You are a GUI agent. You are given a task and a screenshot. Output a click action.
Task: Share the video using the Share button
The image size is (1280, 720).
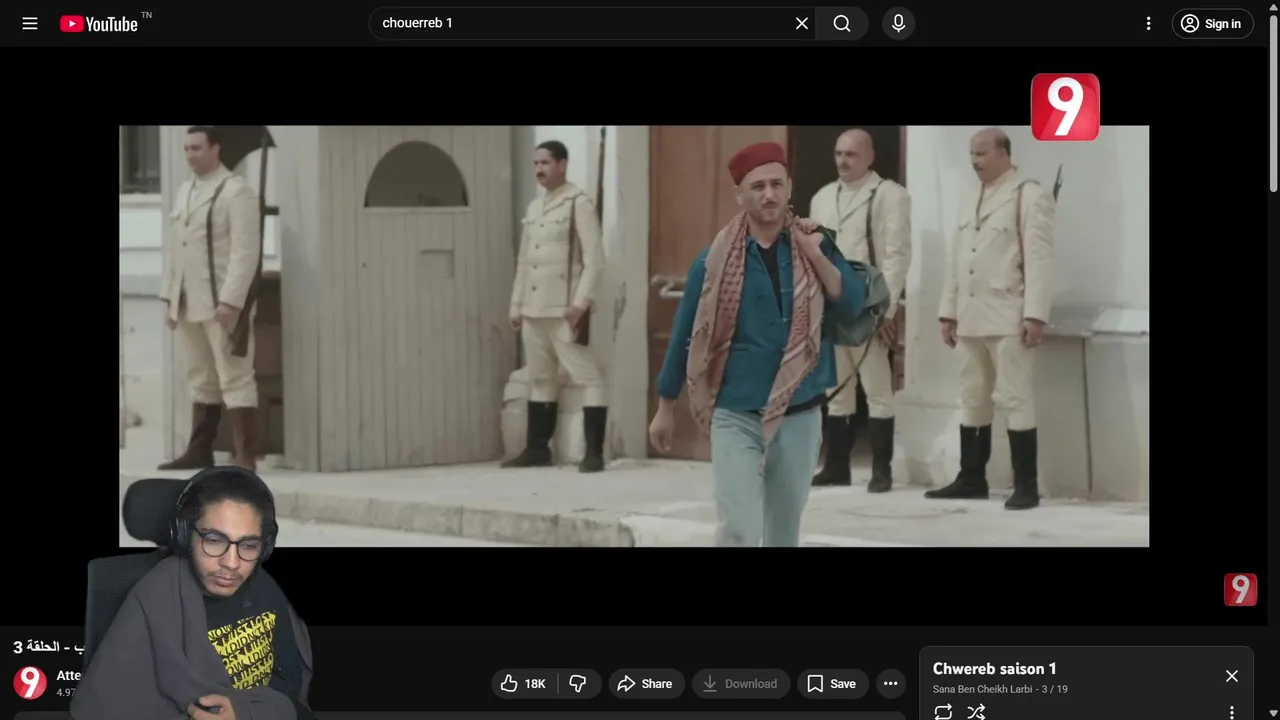point(645,684)
